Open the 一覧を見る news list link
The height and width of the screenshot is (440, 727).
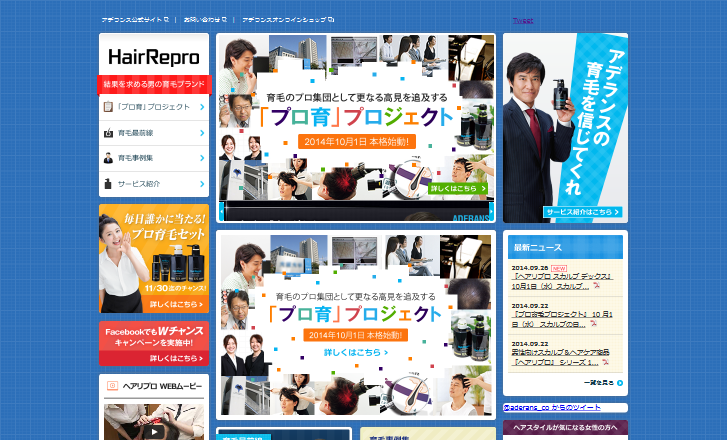coord(599,383)
